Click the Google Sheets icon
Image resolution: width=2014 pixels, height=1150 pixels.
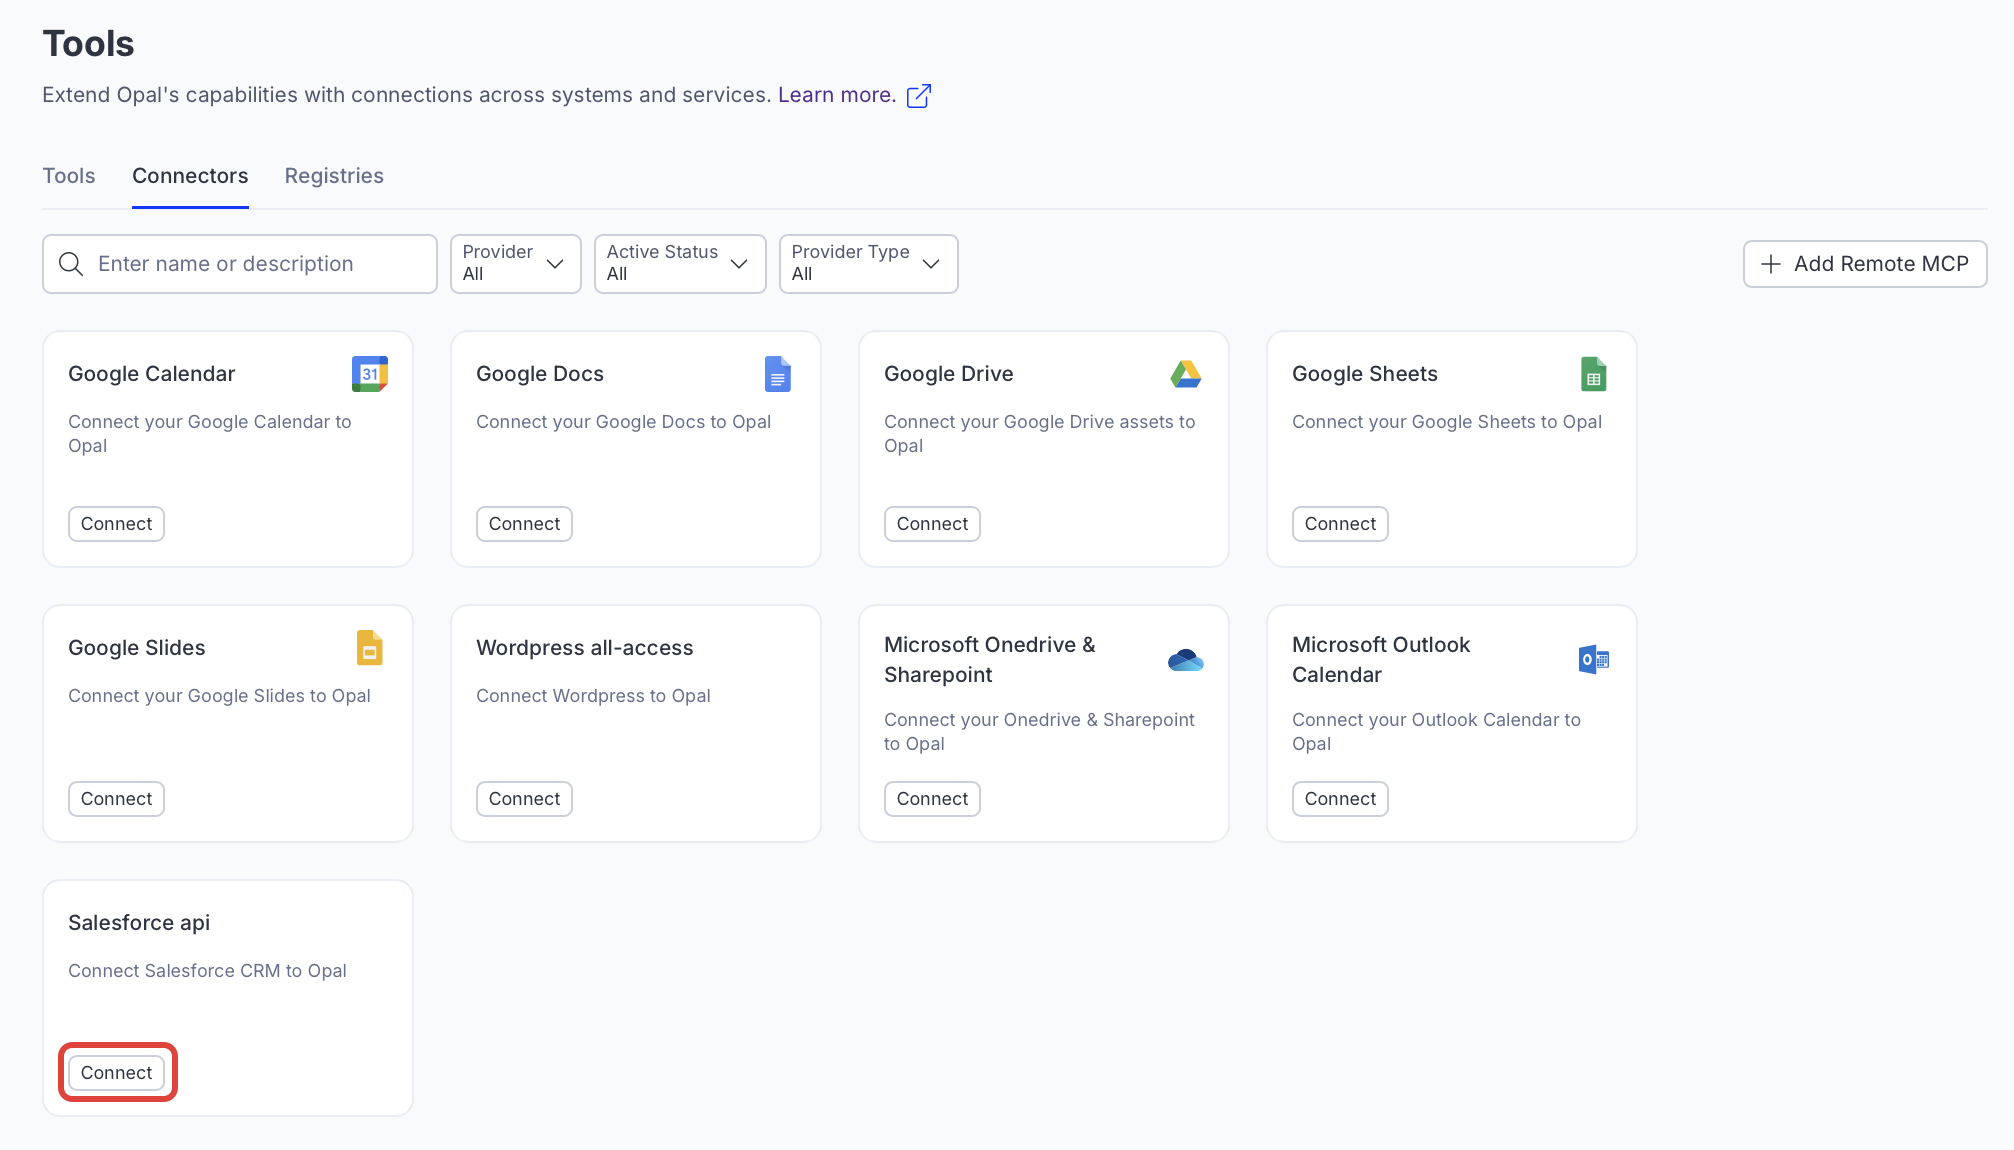click(1593, 374)
